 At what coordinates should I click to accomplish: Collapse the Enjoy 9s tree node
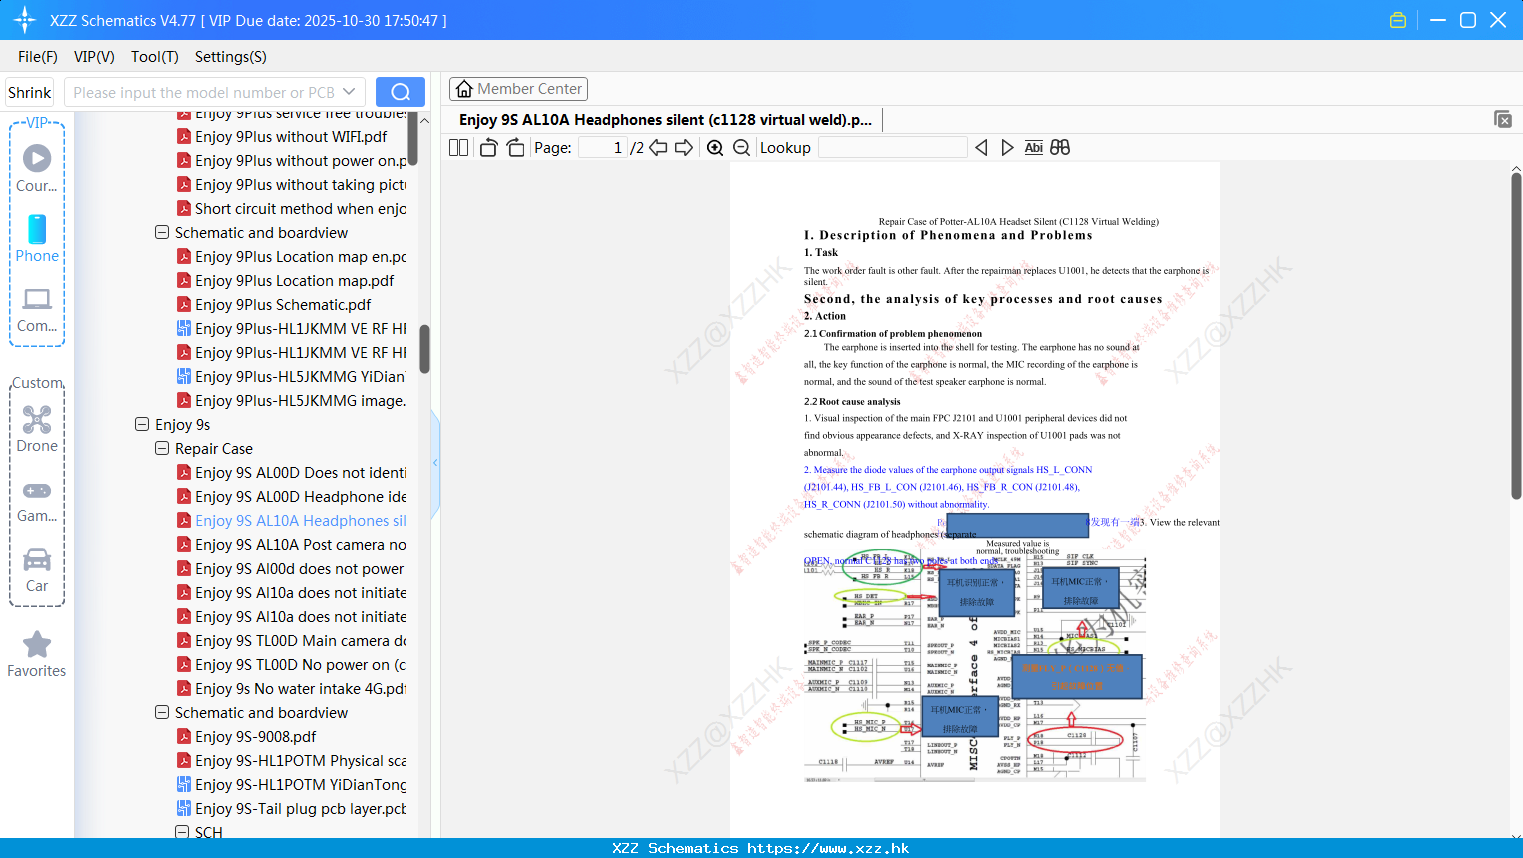(x=142, y=424)
